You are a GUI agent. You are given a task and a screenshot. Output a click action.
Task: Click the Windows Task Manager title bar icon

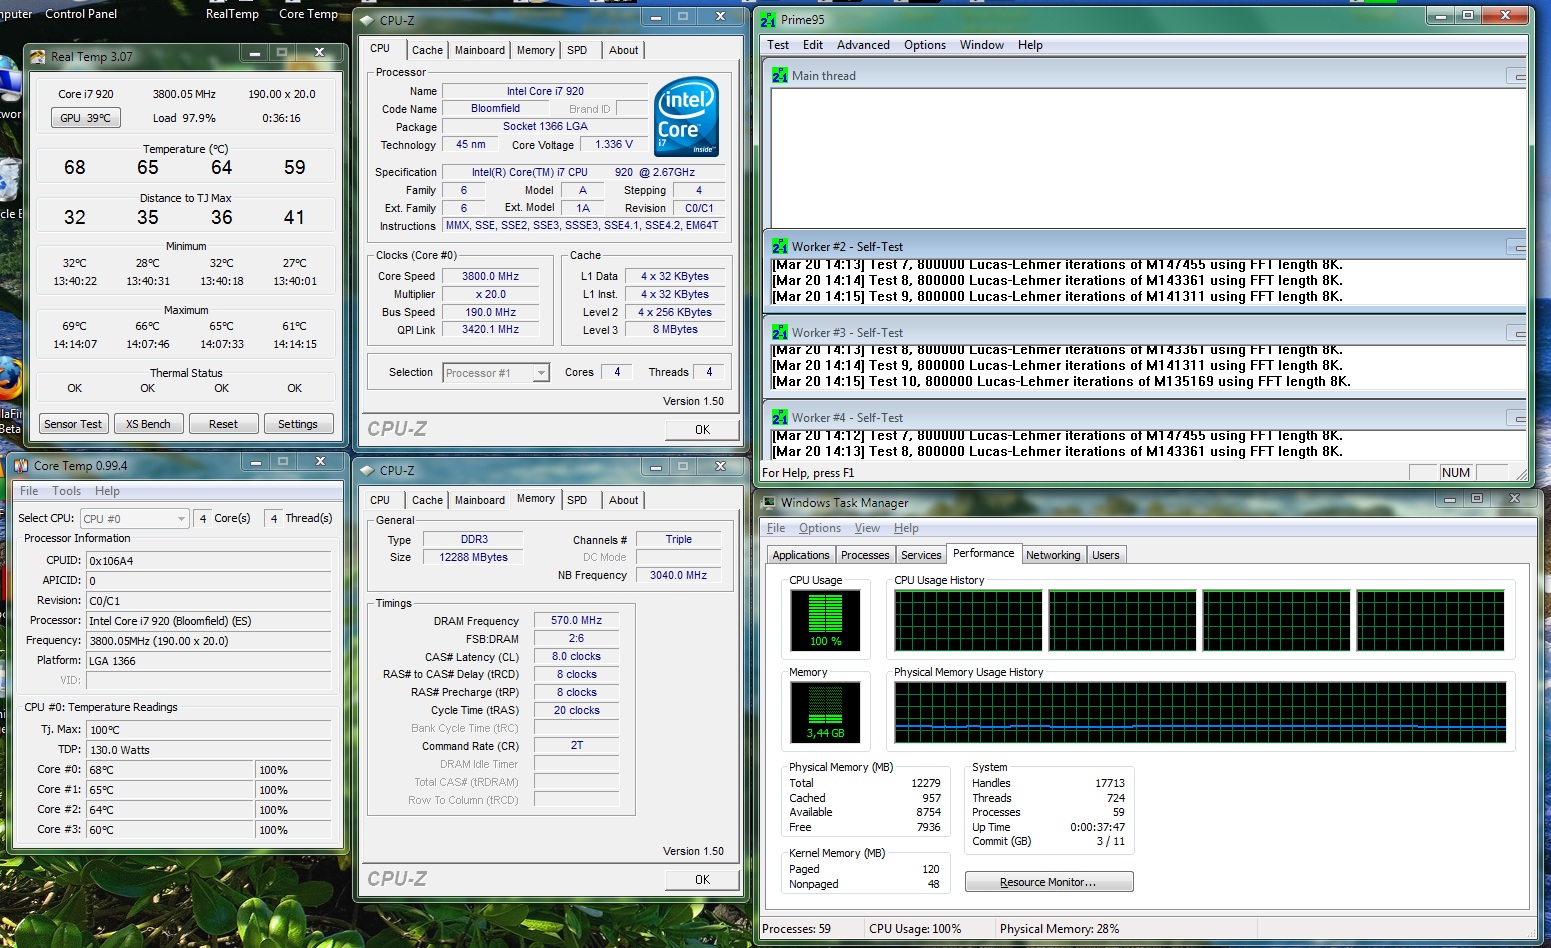point(769,503)
